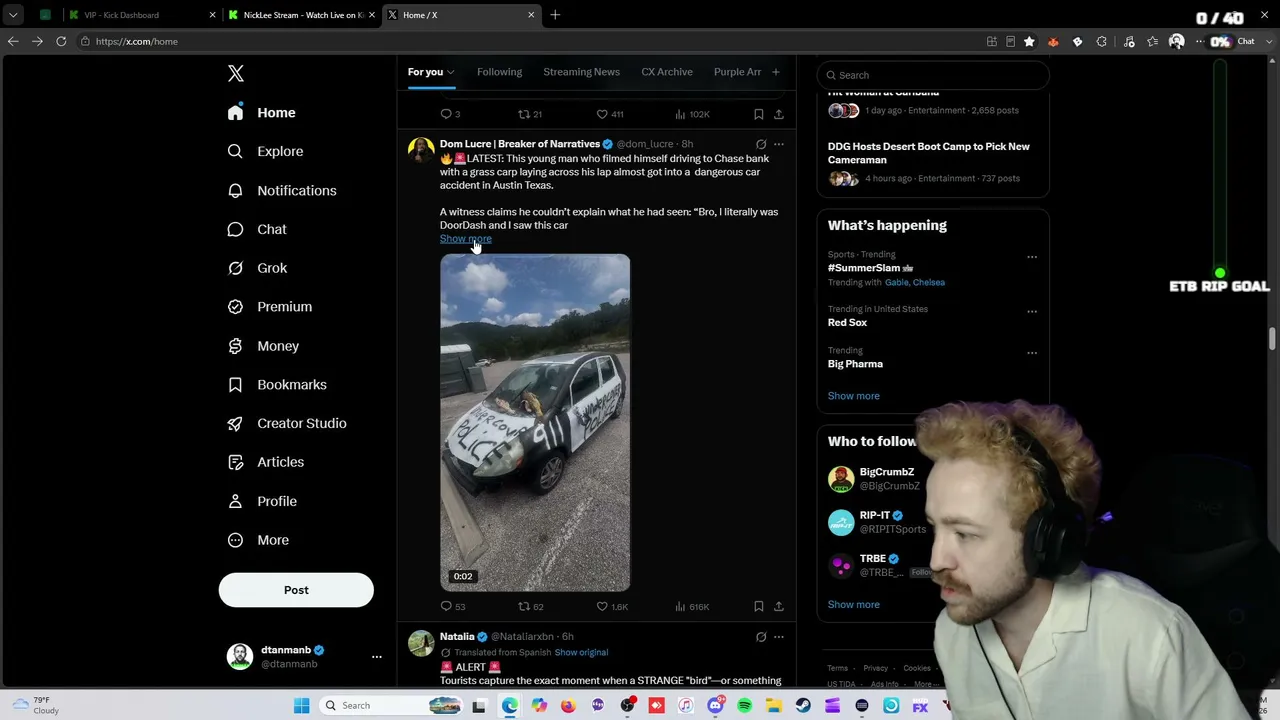Reply to the Dom Lucre post
Screen dimensions: 1280x720
[453, 606]
